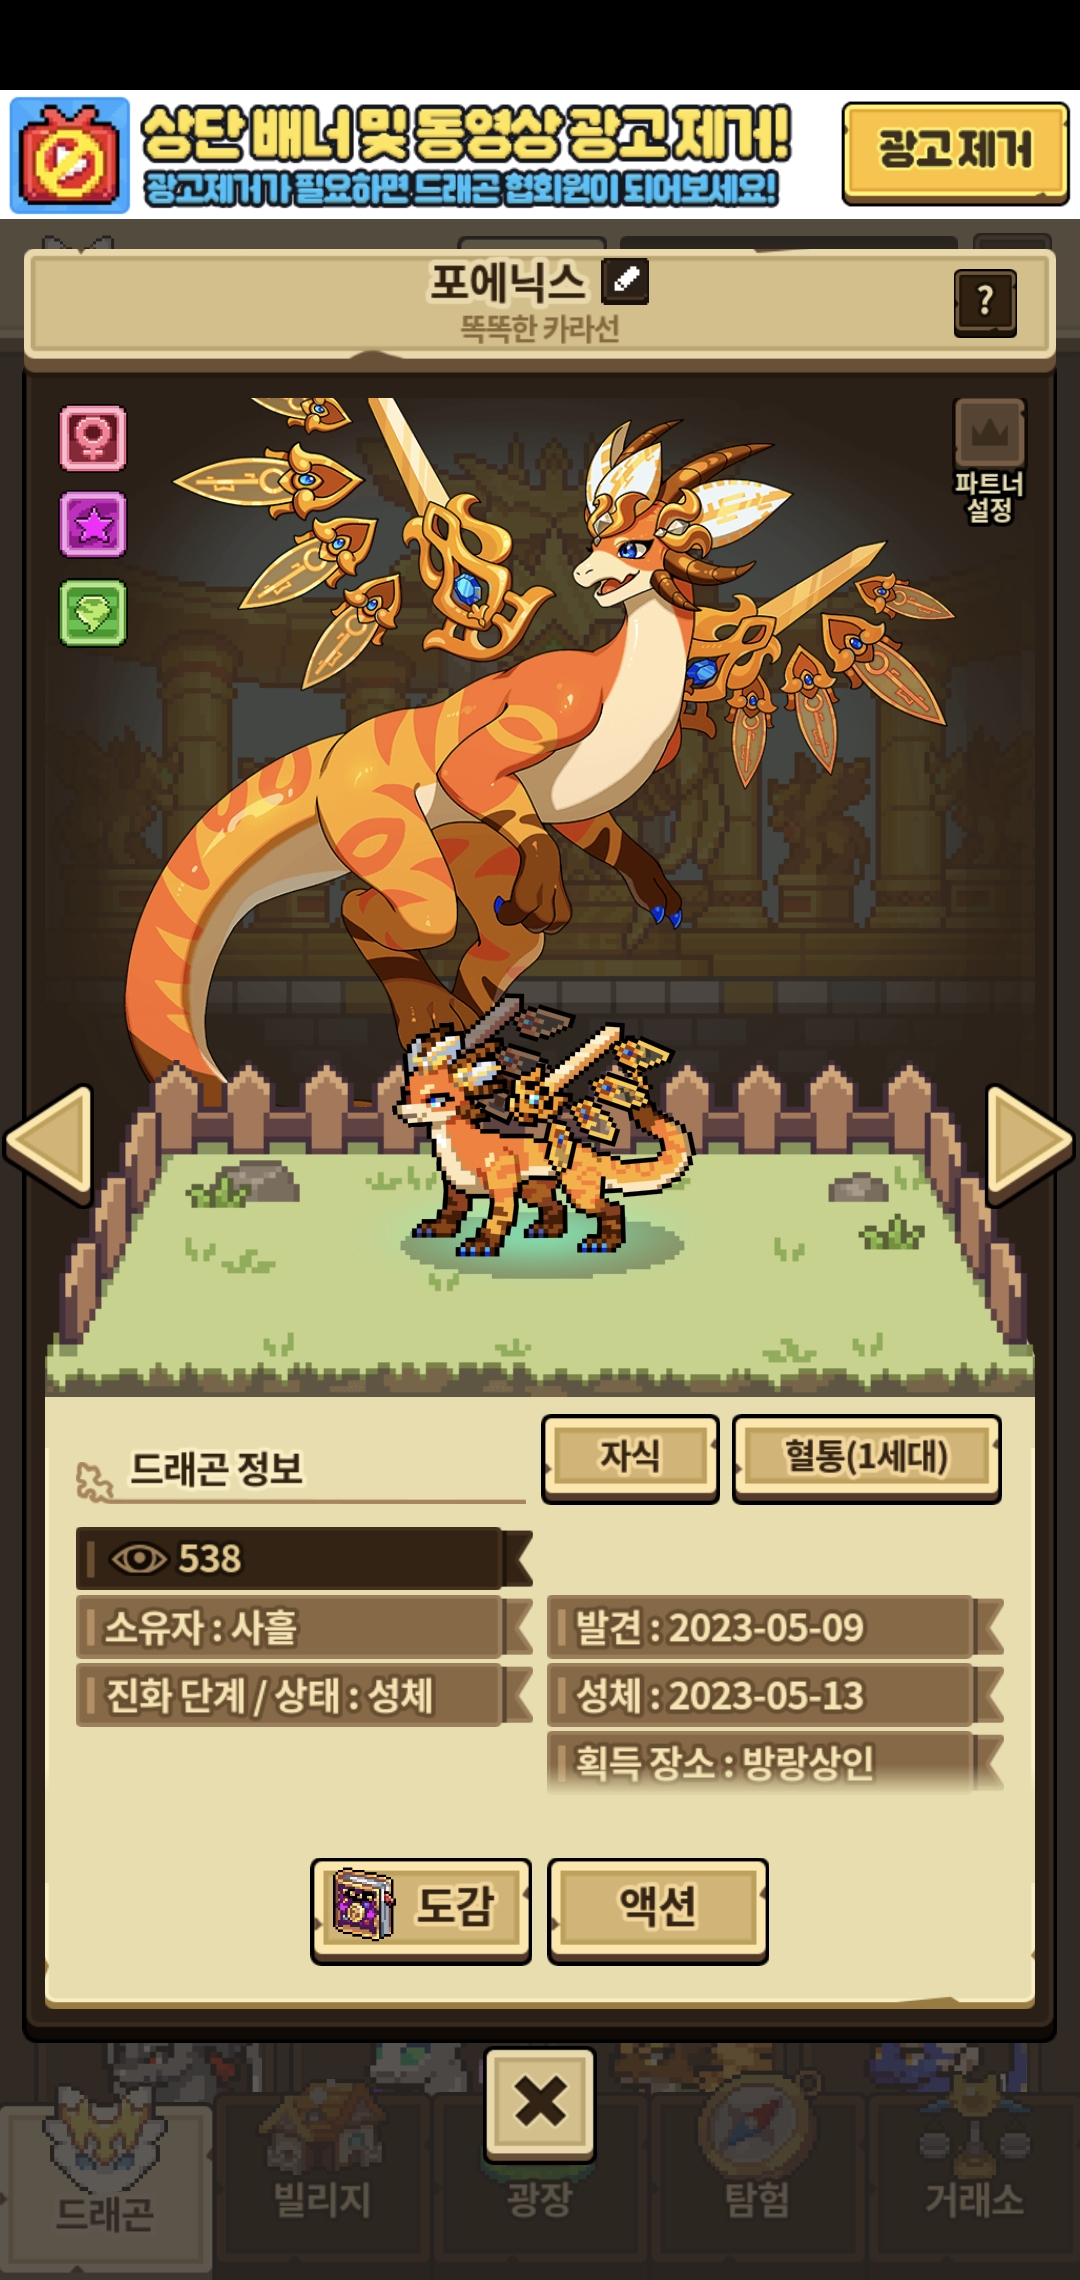
Task: Switch to the 드래곤 bottom tab
Action: 105,2180
